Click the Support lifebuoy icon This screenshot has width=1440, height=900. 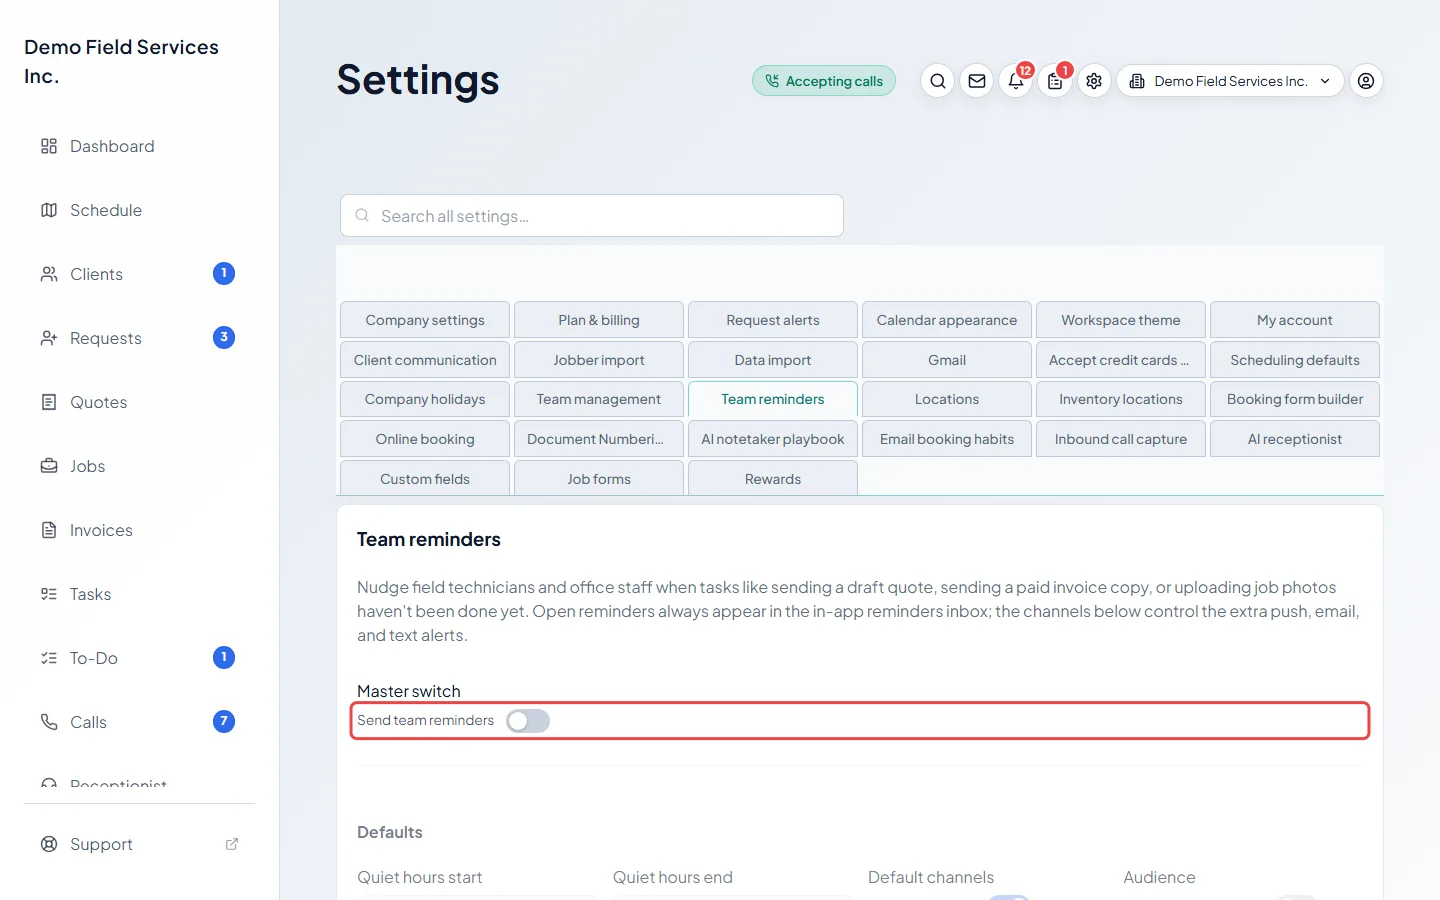49,844
